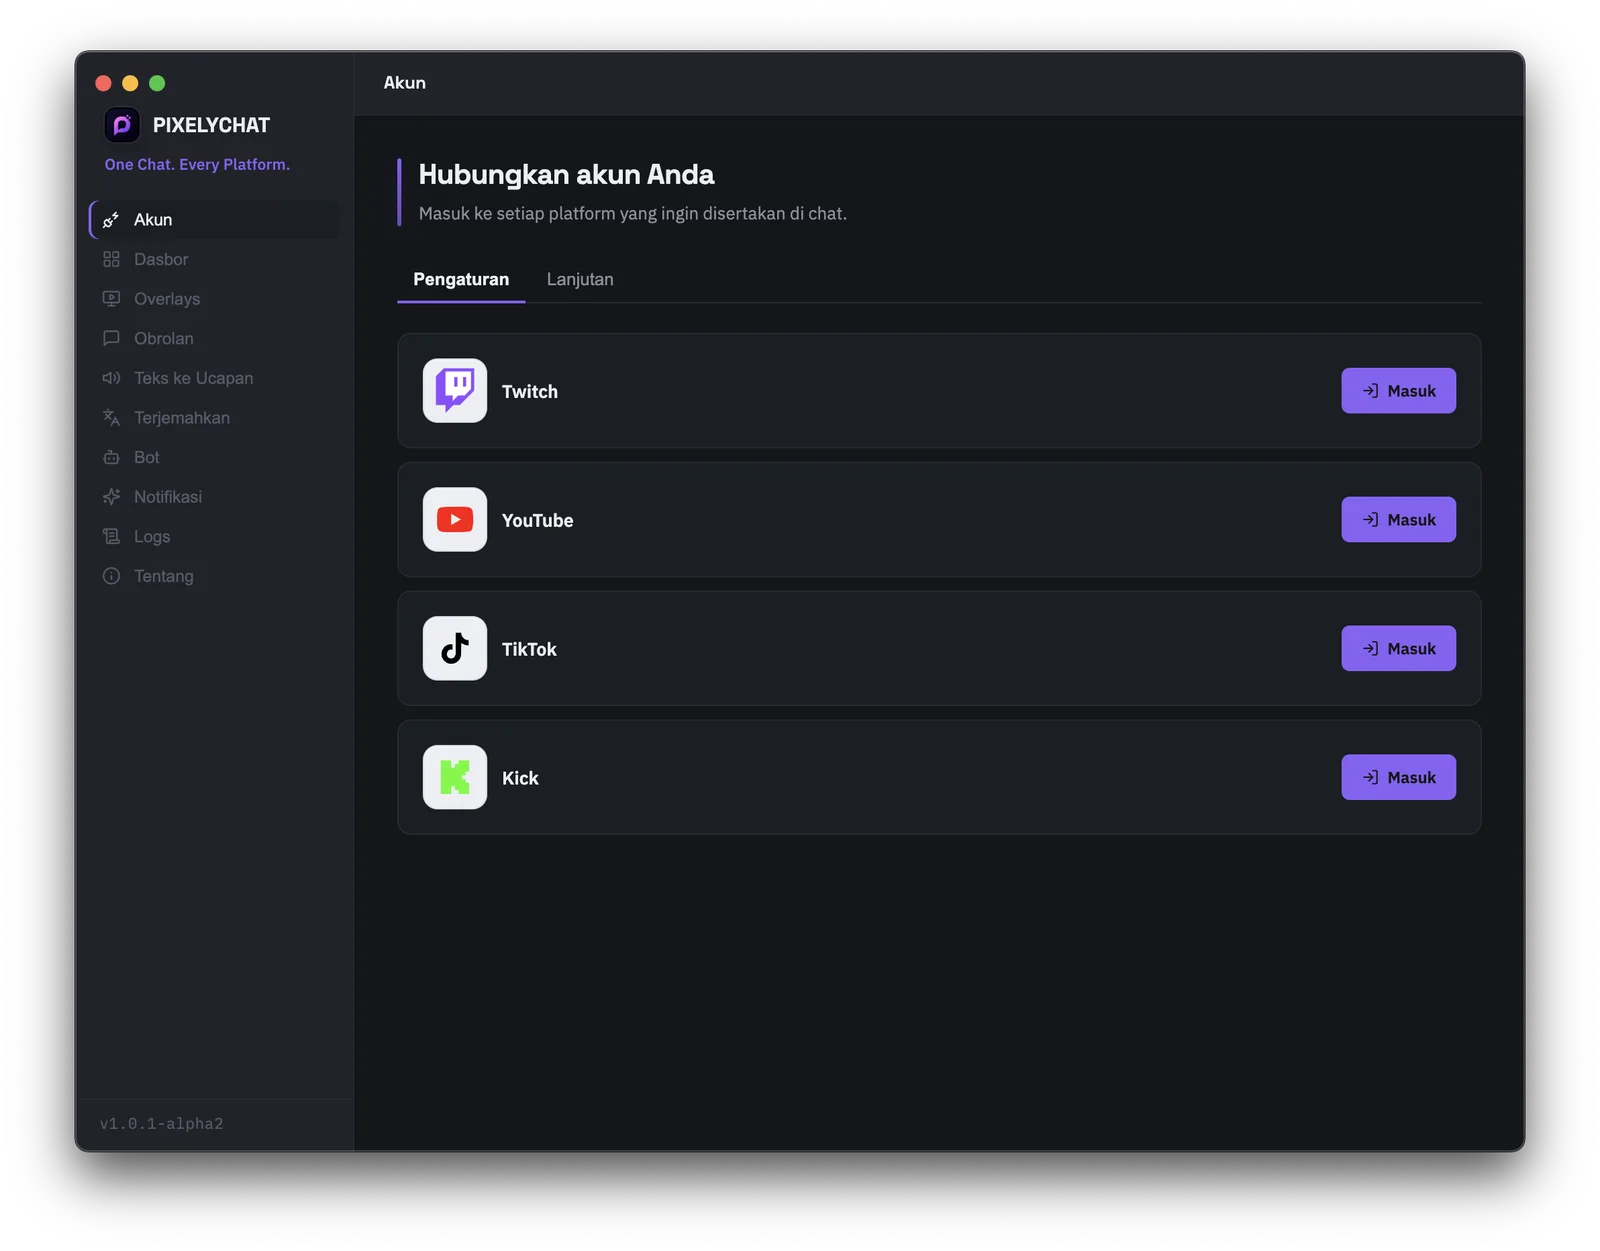The height and width of the screenshot is (1251, 1600).
Task: Click the Twitch name label
Action: tap(530, 392)
